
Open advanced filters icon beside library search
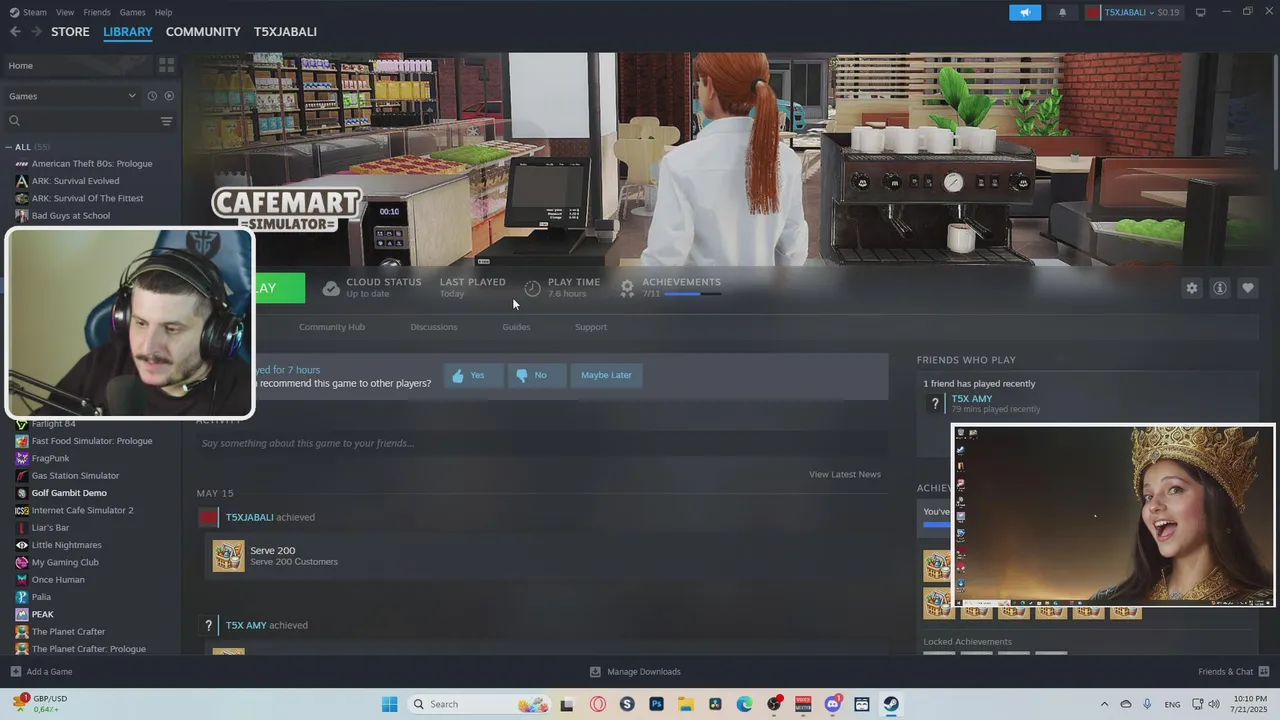[x=166, y=121]
